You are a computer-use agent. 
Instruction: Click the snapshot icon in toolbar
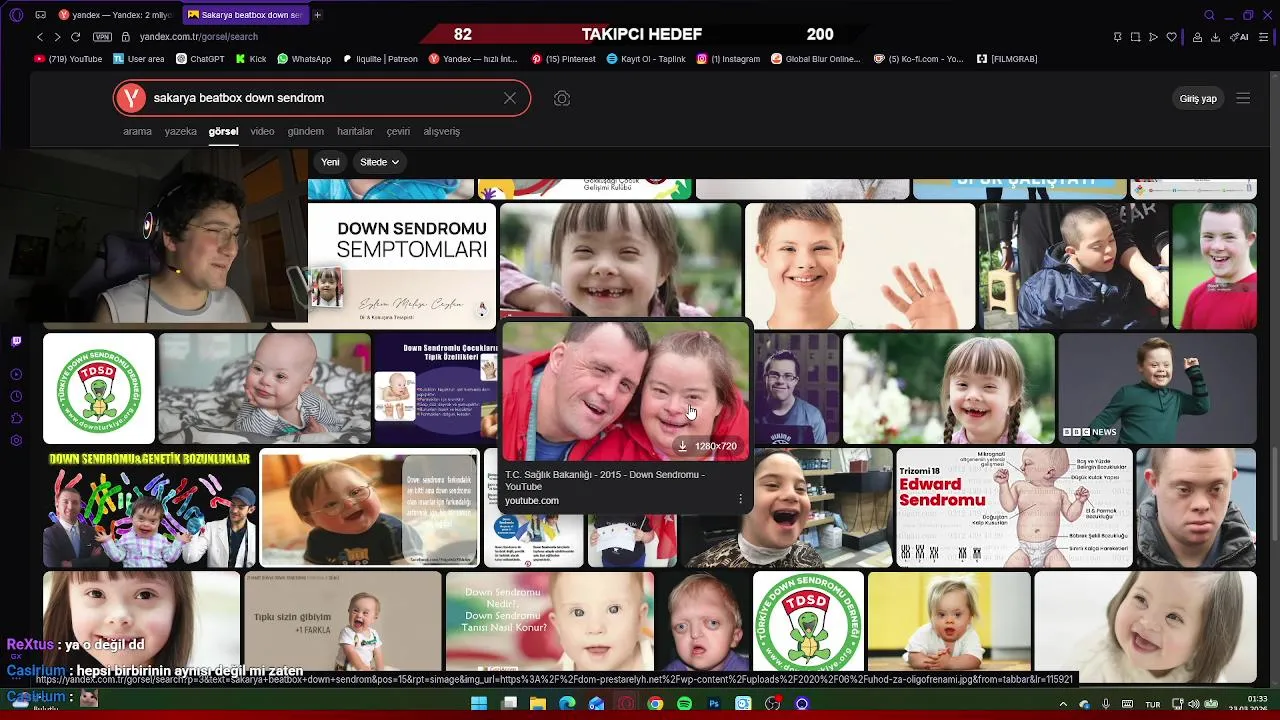click(x=1135, y=37)
